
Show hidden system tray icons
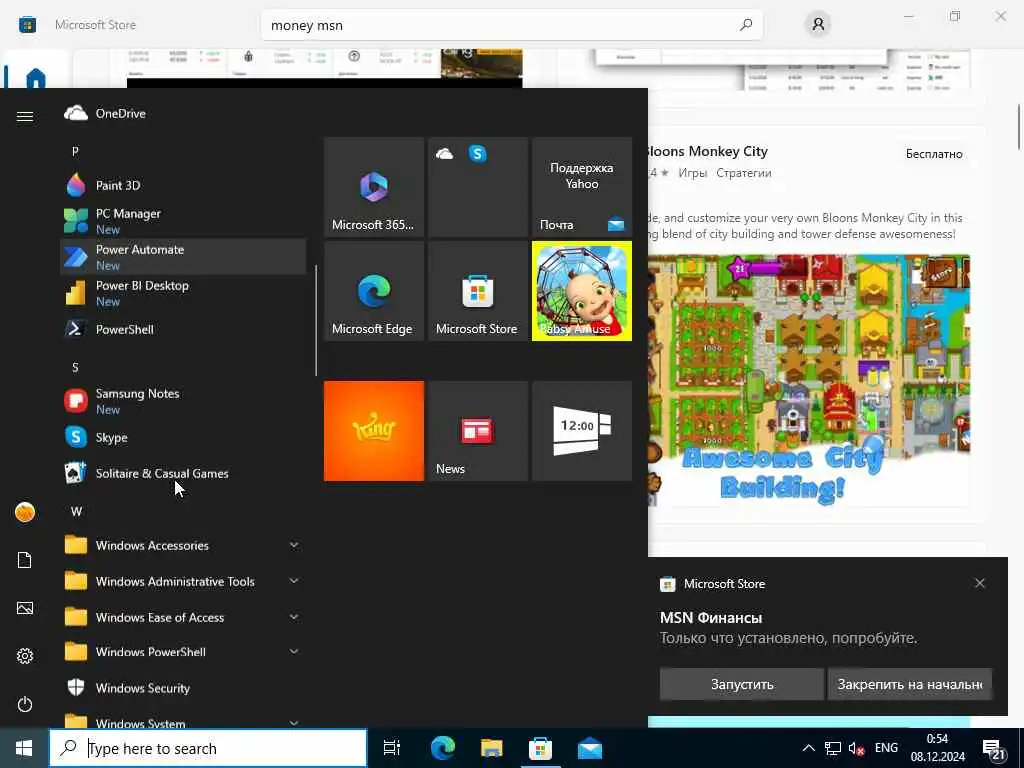[x=808, y=748]
